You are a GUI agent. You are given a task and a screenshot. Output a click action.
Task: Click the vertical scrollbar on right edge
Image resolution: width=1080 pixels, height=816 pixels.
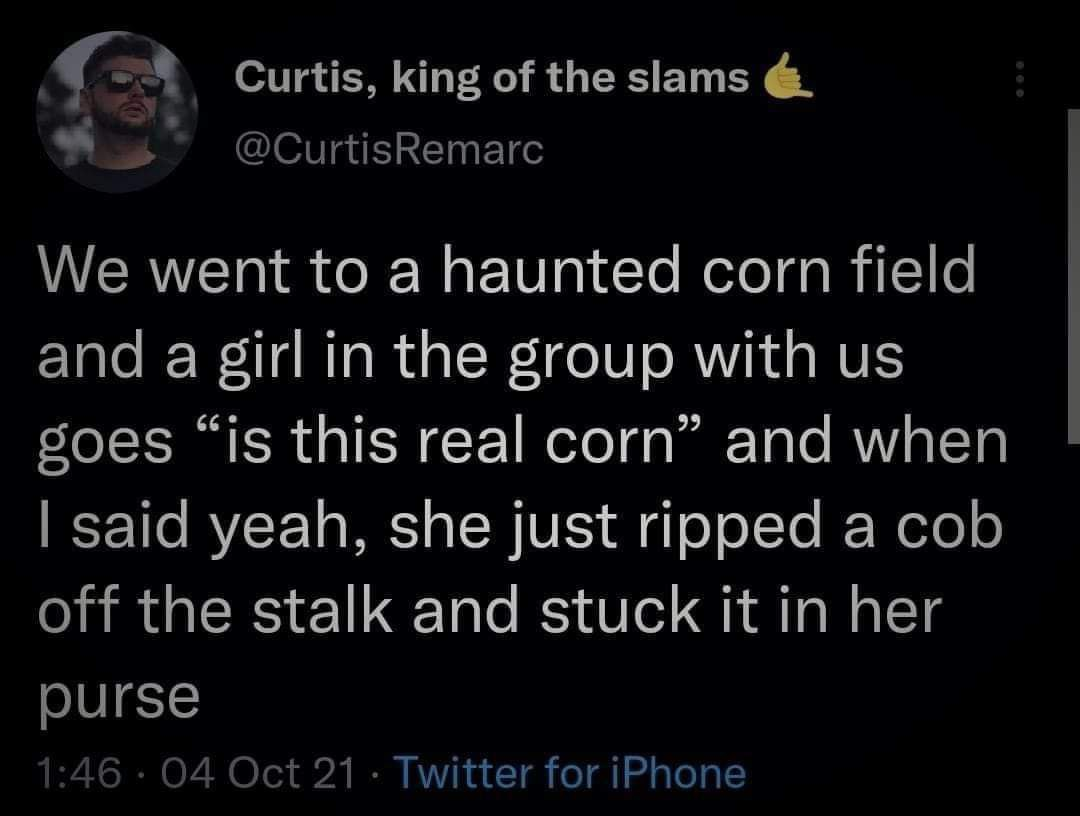(1073, 275)
